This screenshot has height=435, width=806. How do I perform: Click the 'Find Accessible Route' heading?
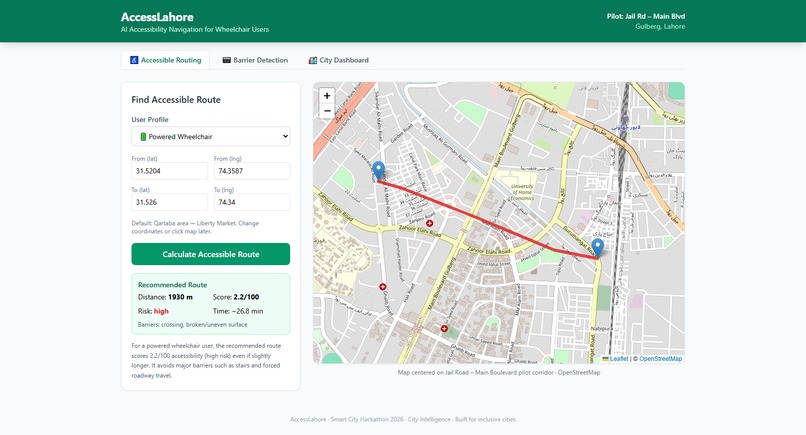click(x=176, y=100)
